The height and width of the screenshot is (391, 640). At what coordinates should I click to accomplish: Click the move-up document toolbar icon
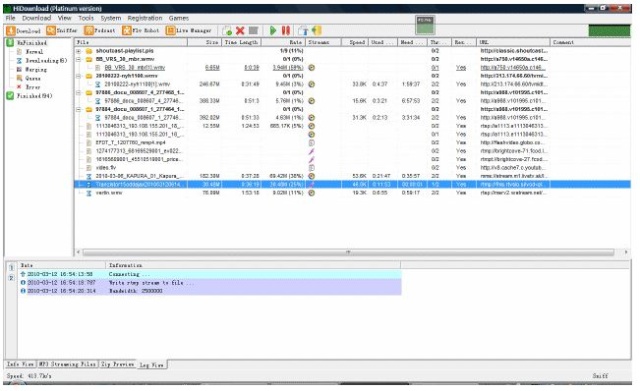click(303, 31)
